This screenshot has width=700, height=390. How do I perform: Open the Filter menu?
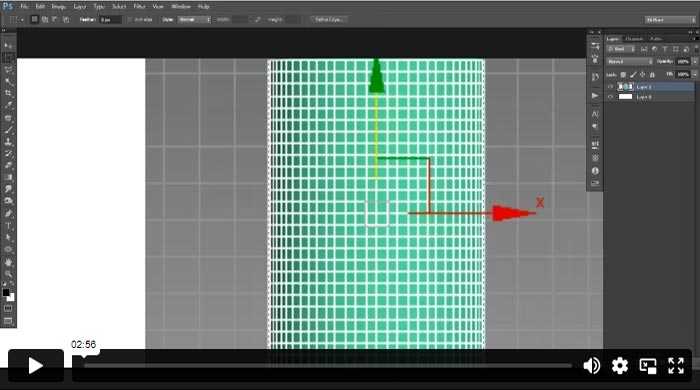(x=139, y=7)
